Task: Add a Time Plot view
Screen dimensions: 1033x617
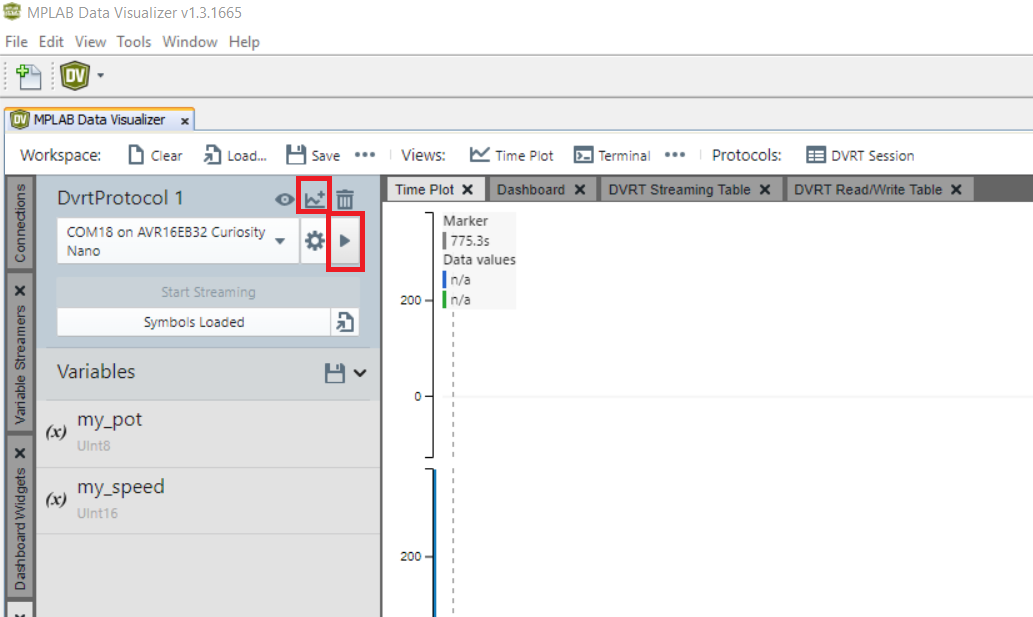Action: 511,155
